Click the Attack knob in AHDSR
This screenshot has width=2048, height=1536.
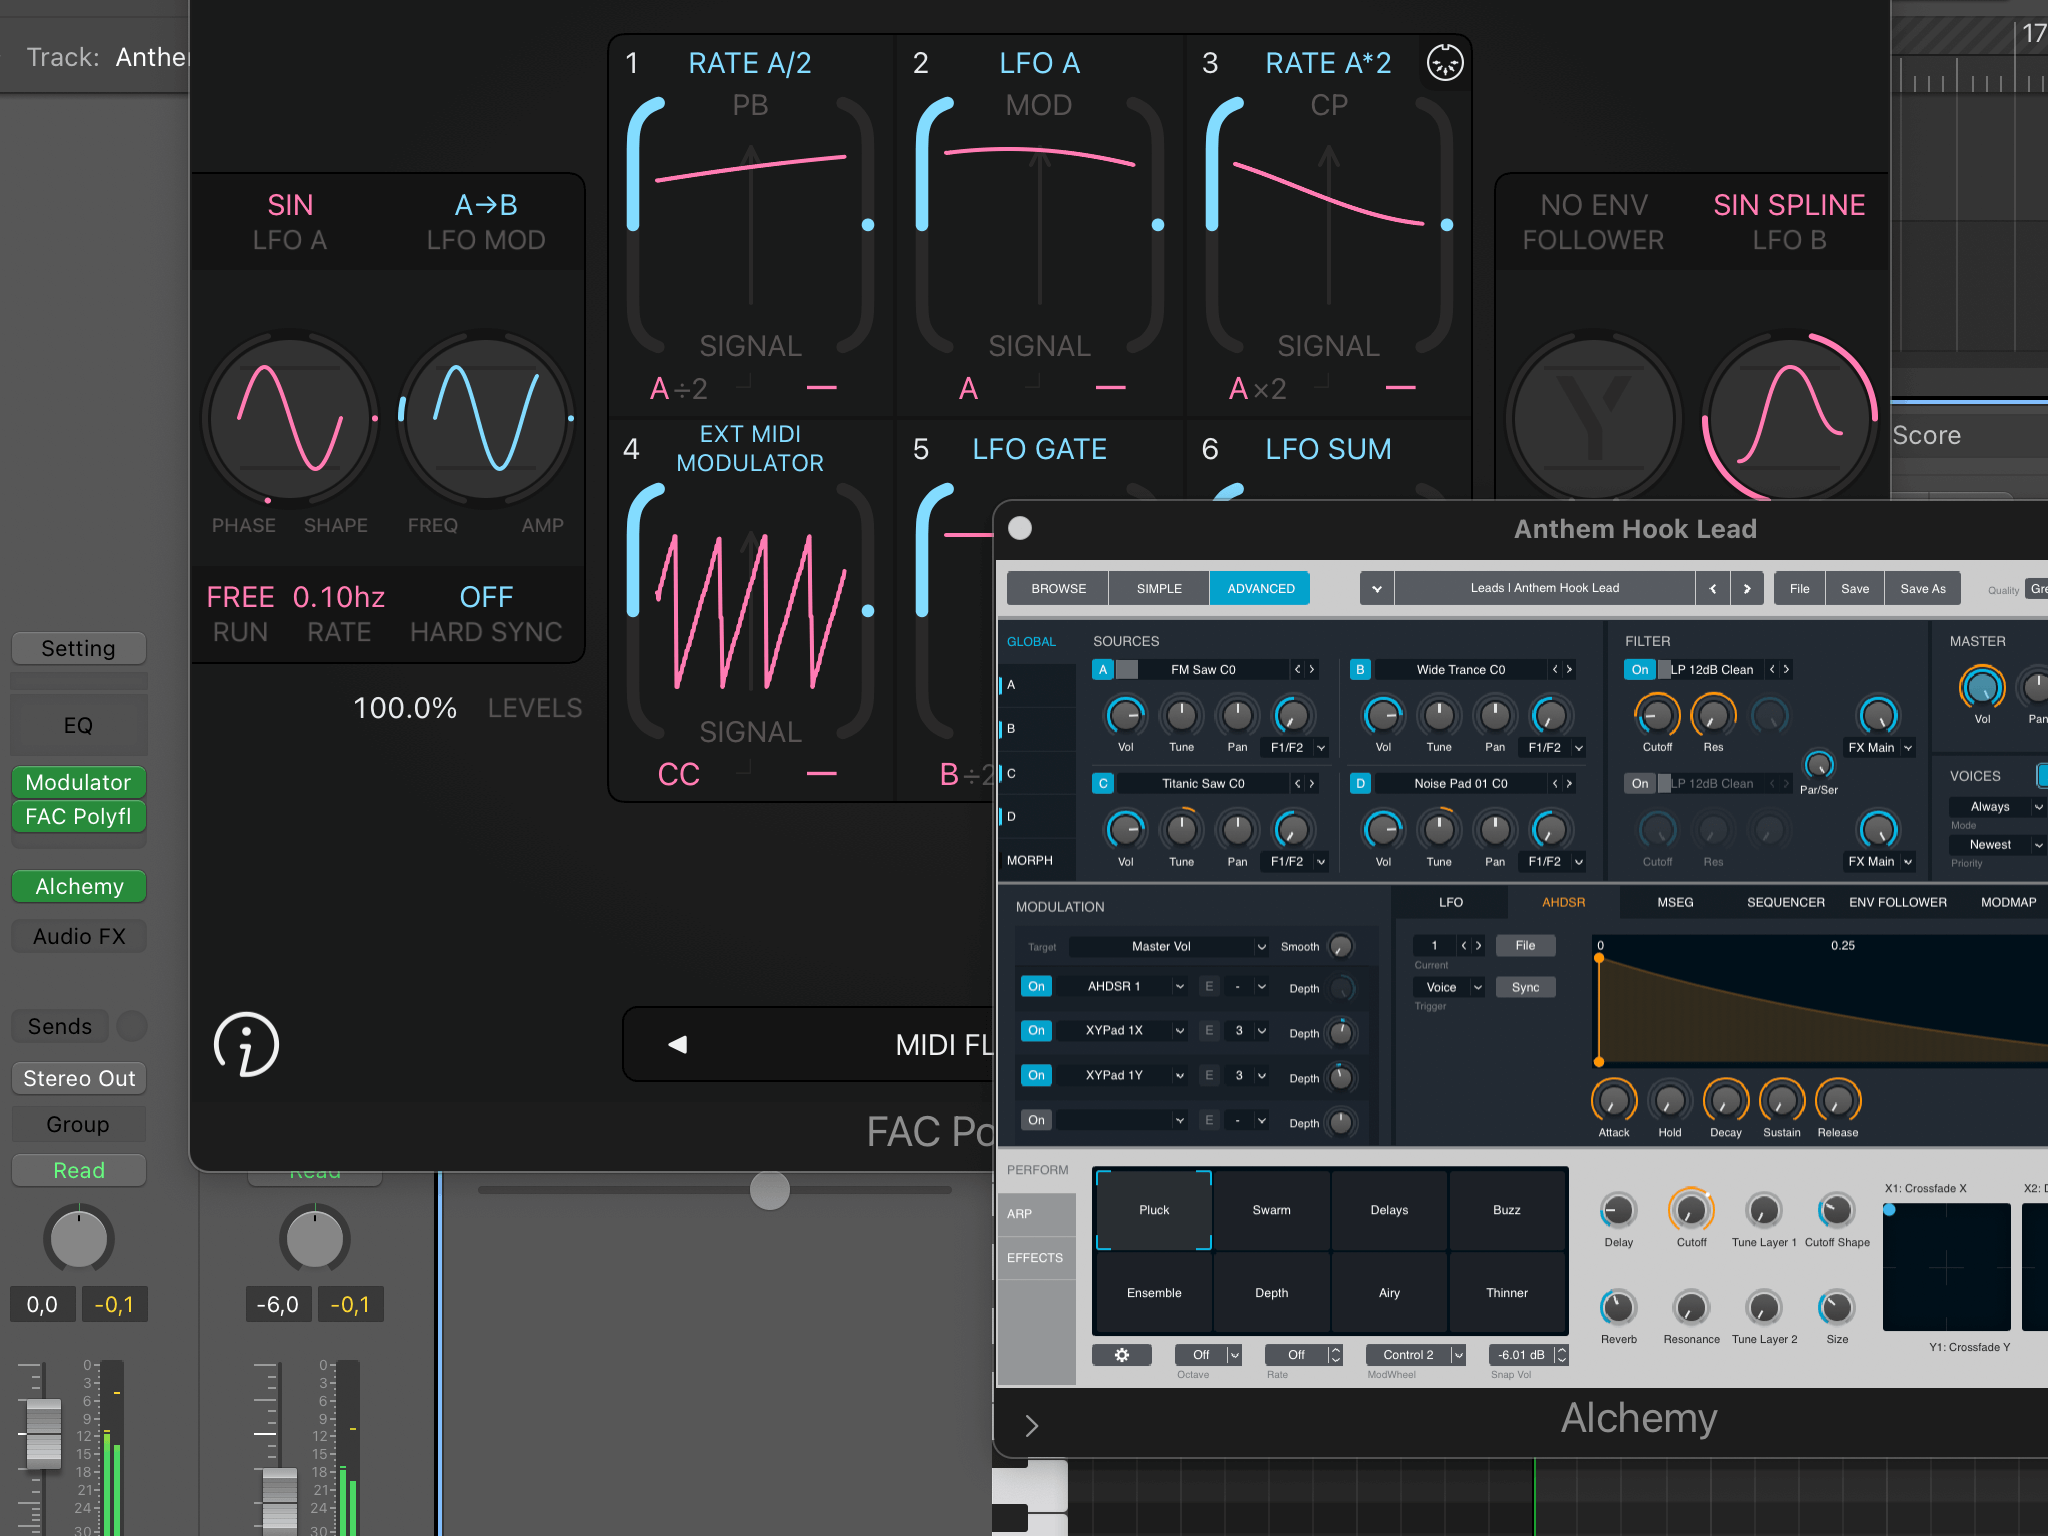1613,1101
